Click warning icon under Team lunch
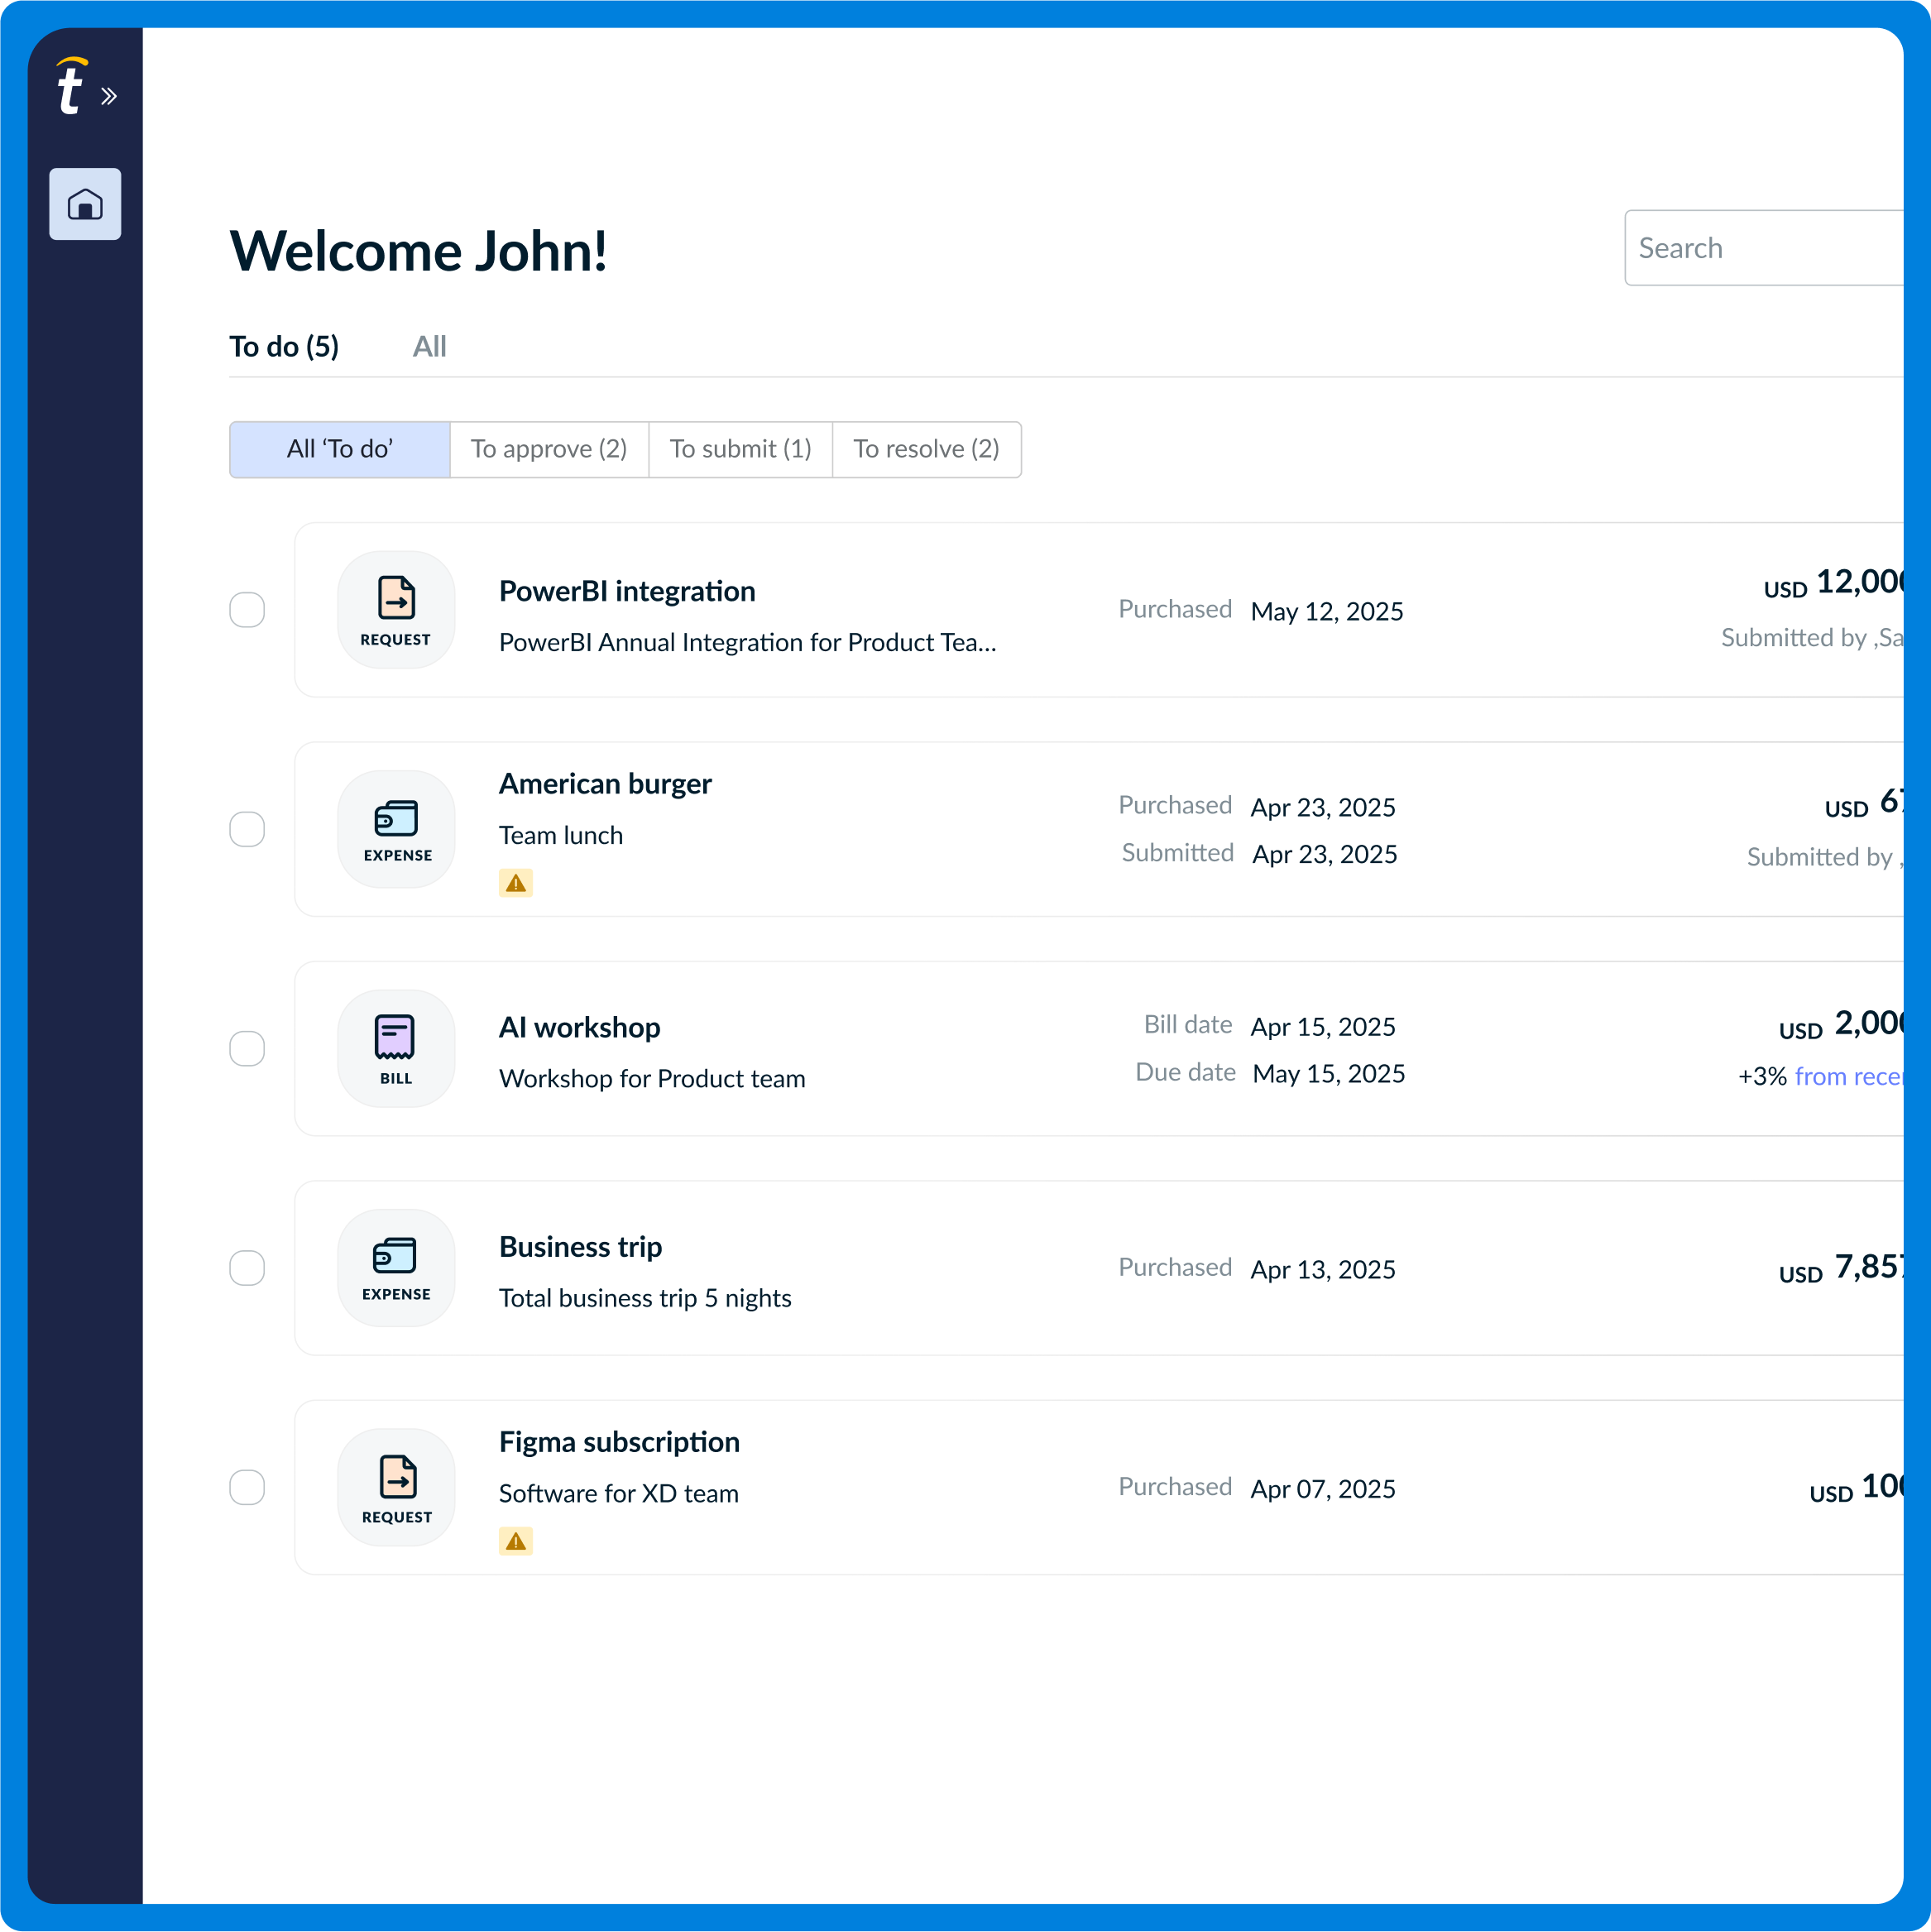1931x1932 pixels. [516, 883]
